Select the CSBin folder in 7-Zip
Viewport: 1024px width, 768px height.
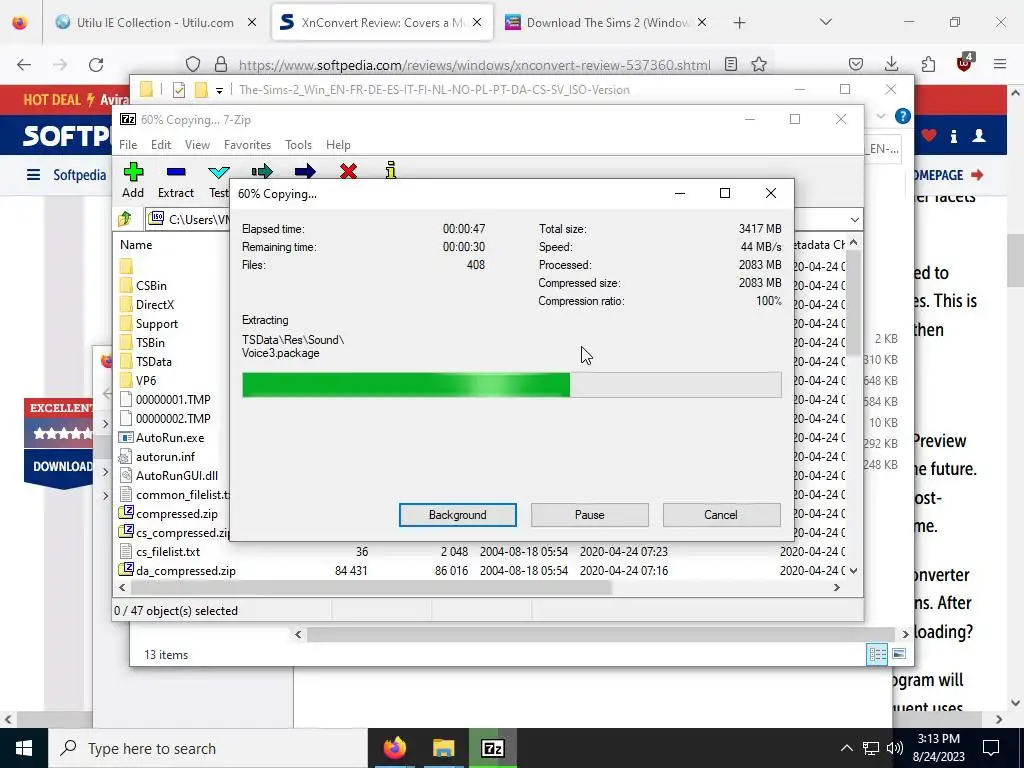[151, 285]
